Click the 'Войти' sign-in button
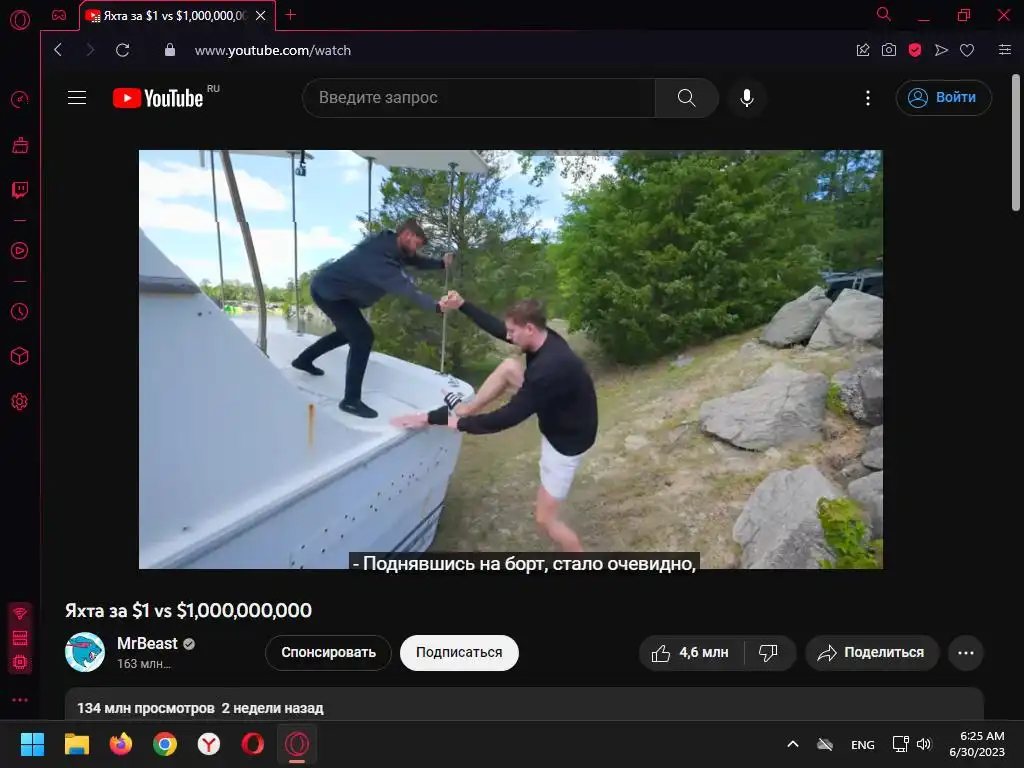This screenshot has width=1024, height=768. [944, 98]
